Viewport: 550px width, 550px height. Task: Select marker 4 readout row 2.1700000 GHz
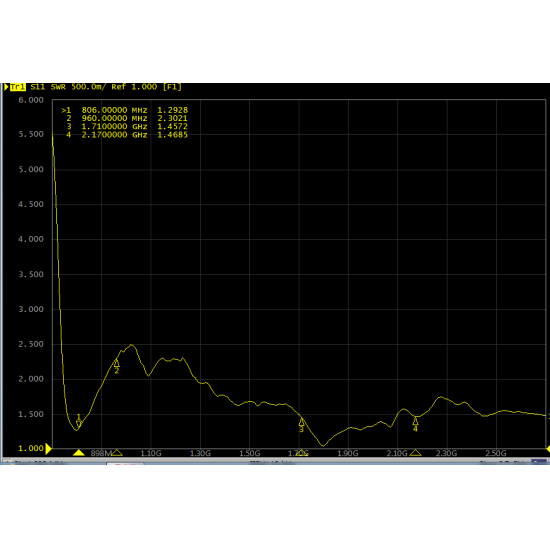125,135
